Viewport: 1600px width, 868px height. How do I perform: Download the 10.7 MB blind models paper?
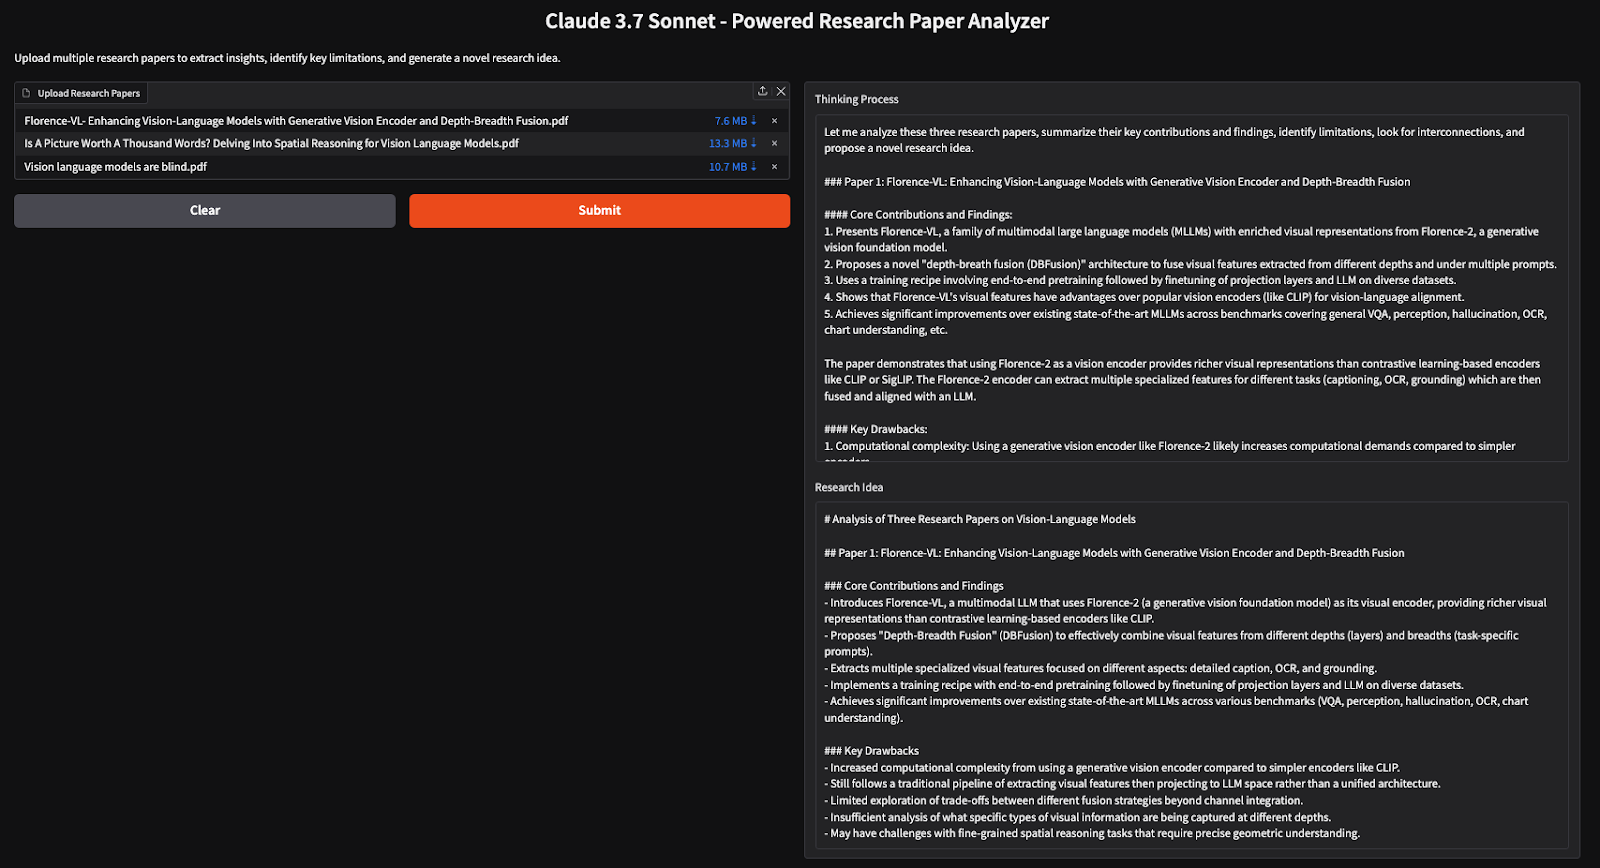click(733, 167)
